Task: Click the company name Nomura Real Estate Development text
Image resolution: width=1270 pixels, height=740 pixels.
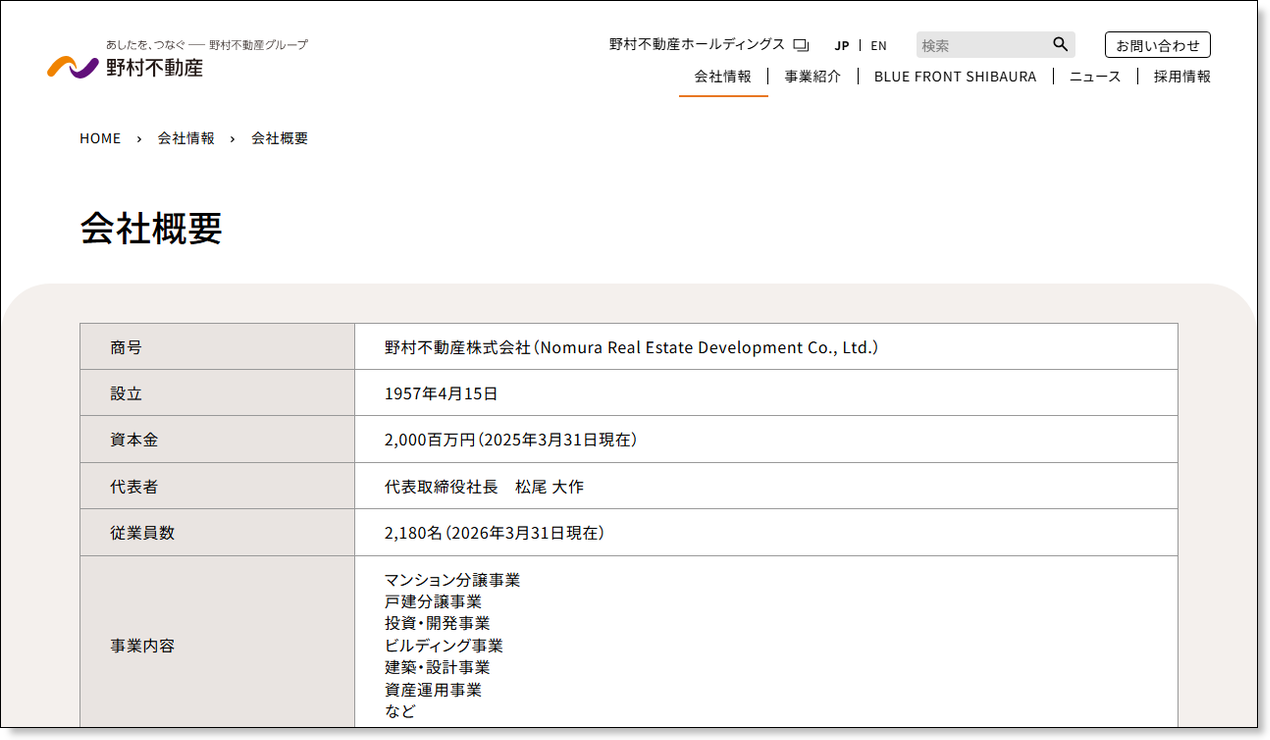Action: click(631, 348)
